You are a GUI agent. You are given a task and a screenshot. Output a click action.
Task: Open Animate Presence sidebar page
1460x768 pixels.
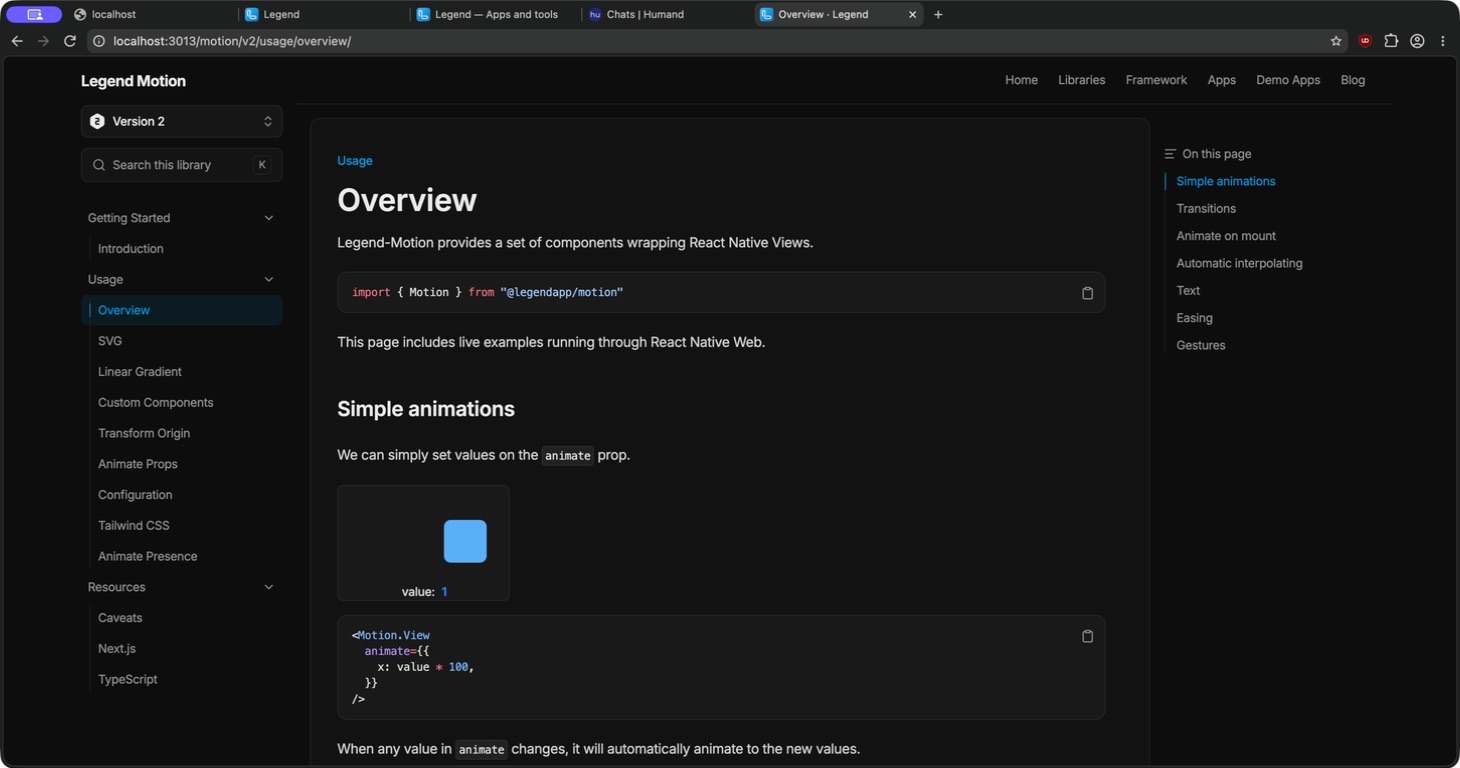[147, 556]
